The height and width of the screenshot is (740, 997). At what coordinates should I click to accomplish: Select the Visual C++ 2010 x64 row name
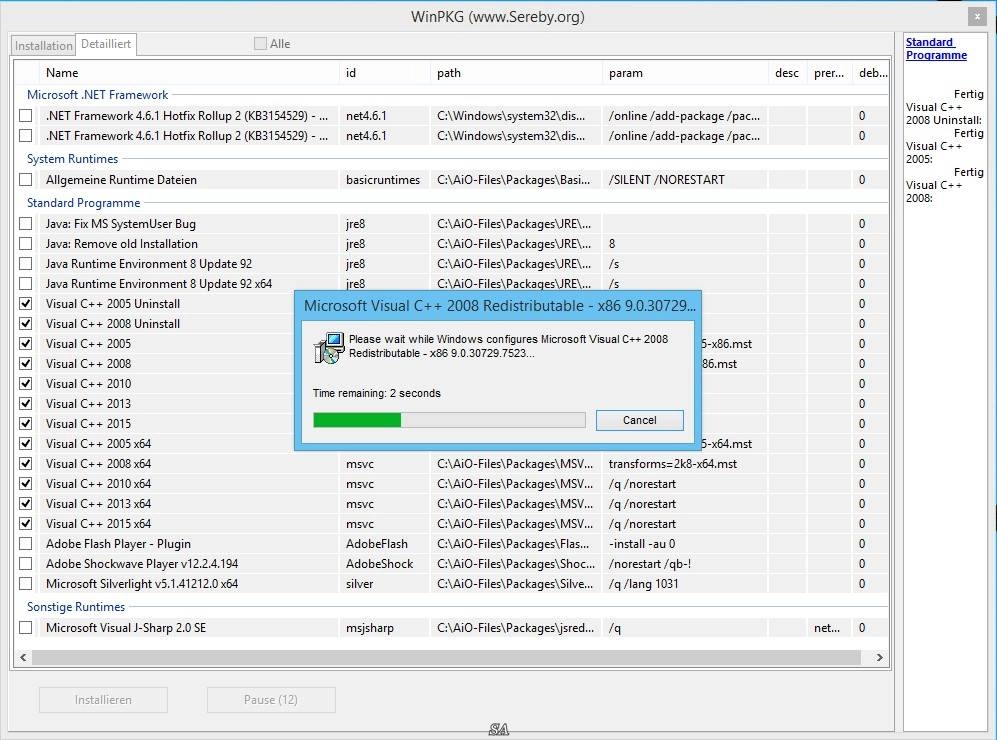(99, 483)
